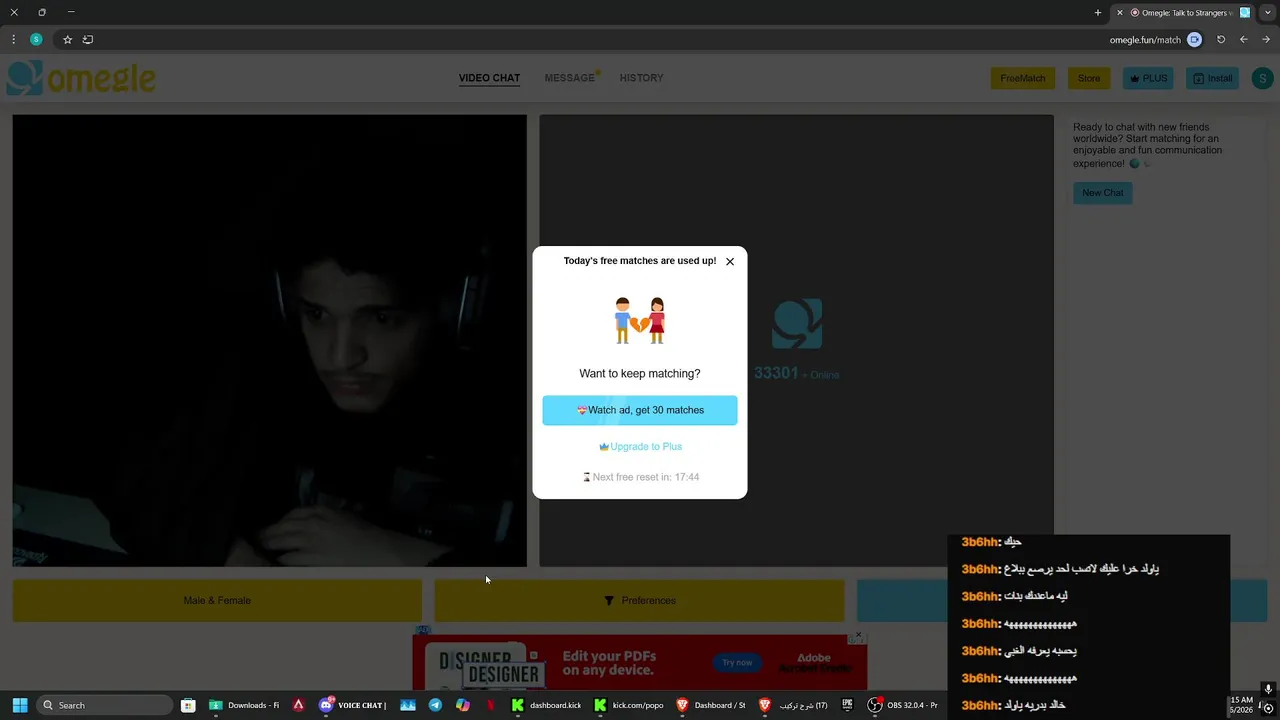1280x720 pixels.
Task: Click the taskbar clock and date
Action: coord(1241,705)
